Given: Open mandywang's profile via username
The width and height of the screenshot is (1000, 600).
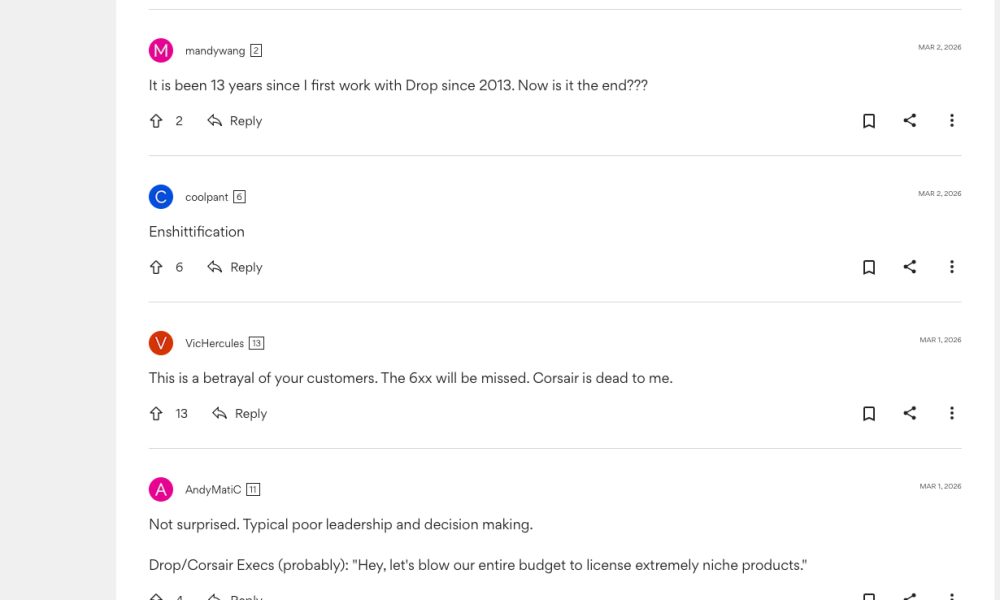Looking at the screenshot, I should [x=215, y=51].
